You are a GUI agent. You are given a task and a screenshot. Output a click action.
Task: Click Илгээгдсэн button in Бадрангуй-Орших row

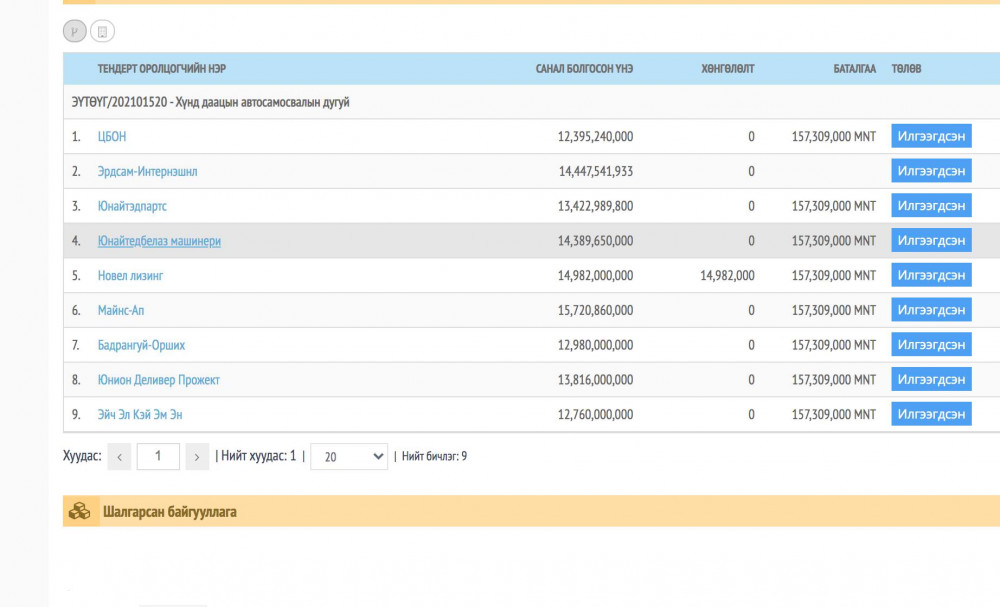pyautogui.click(x=931, y=344)
